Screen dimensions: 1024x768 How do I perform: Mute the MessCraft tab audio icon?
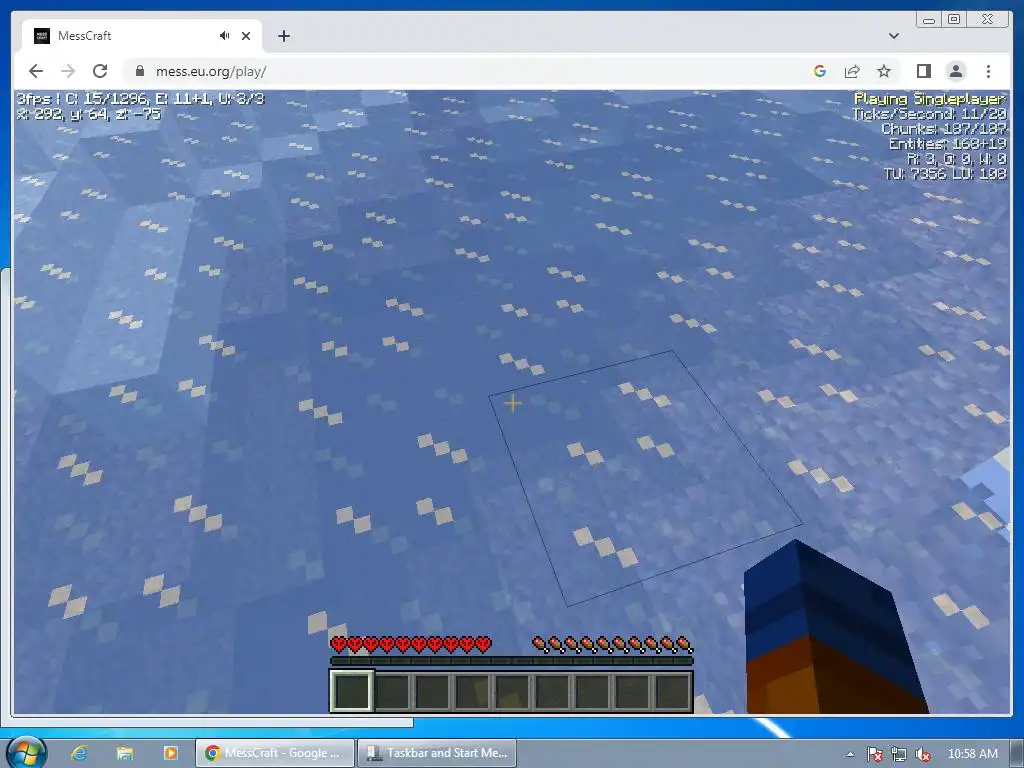pos(225,36)
